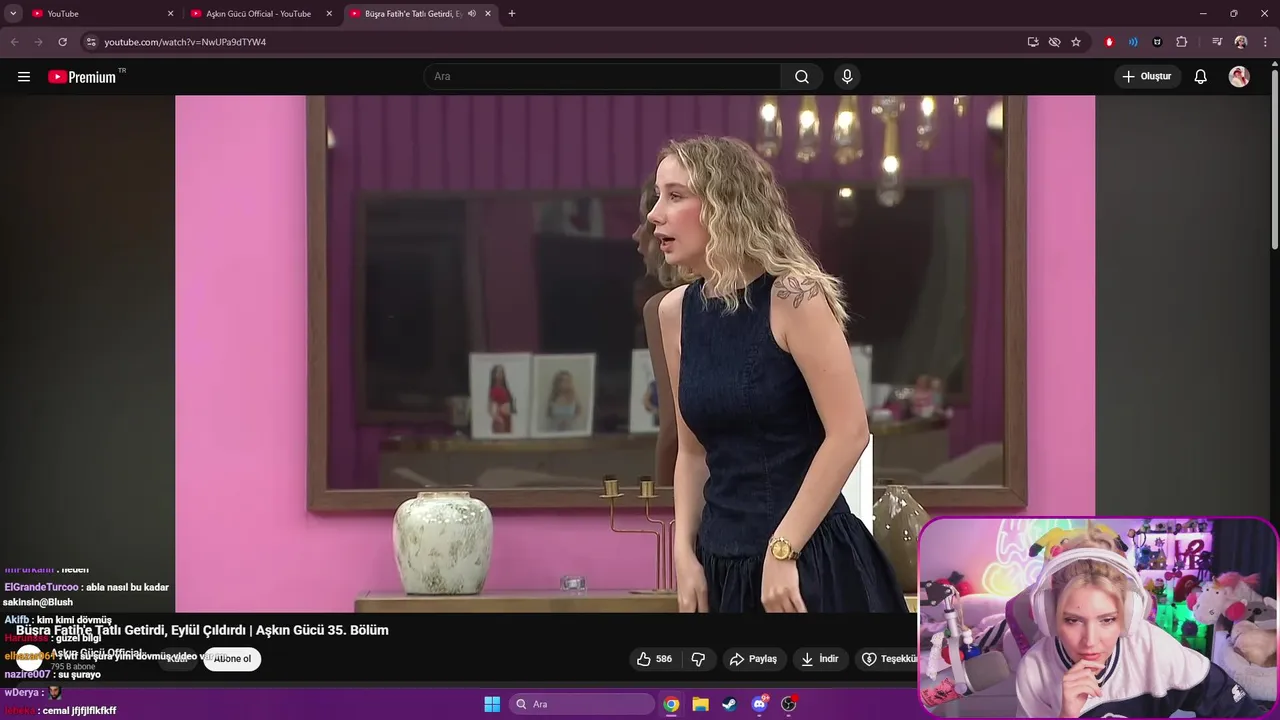Click the video player area

[635, 354]
